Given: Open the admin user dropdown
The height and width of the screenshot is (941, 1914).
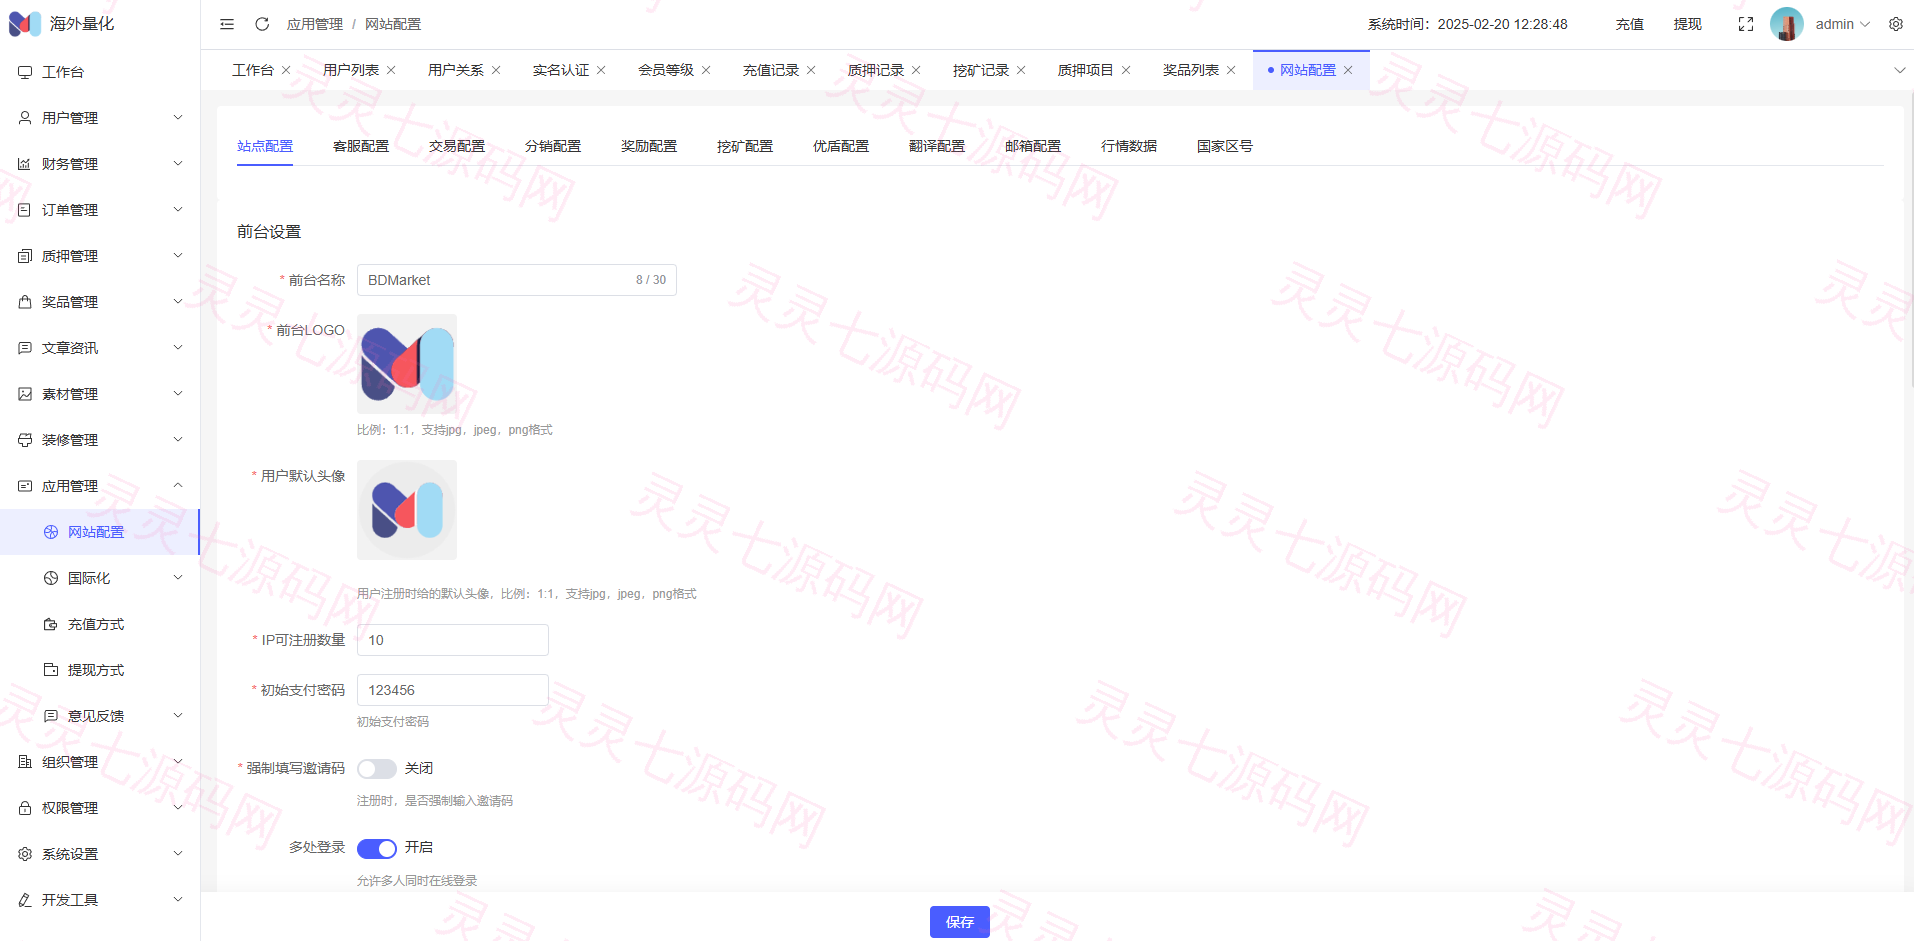Looking at the screenshot, I should (x=1843, y=24).
